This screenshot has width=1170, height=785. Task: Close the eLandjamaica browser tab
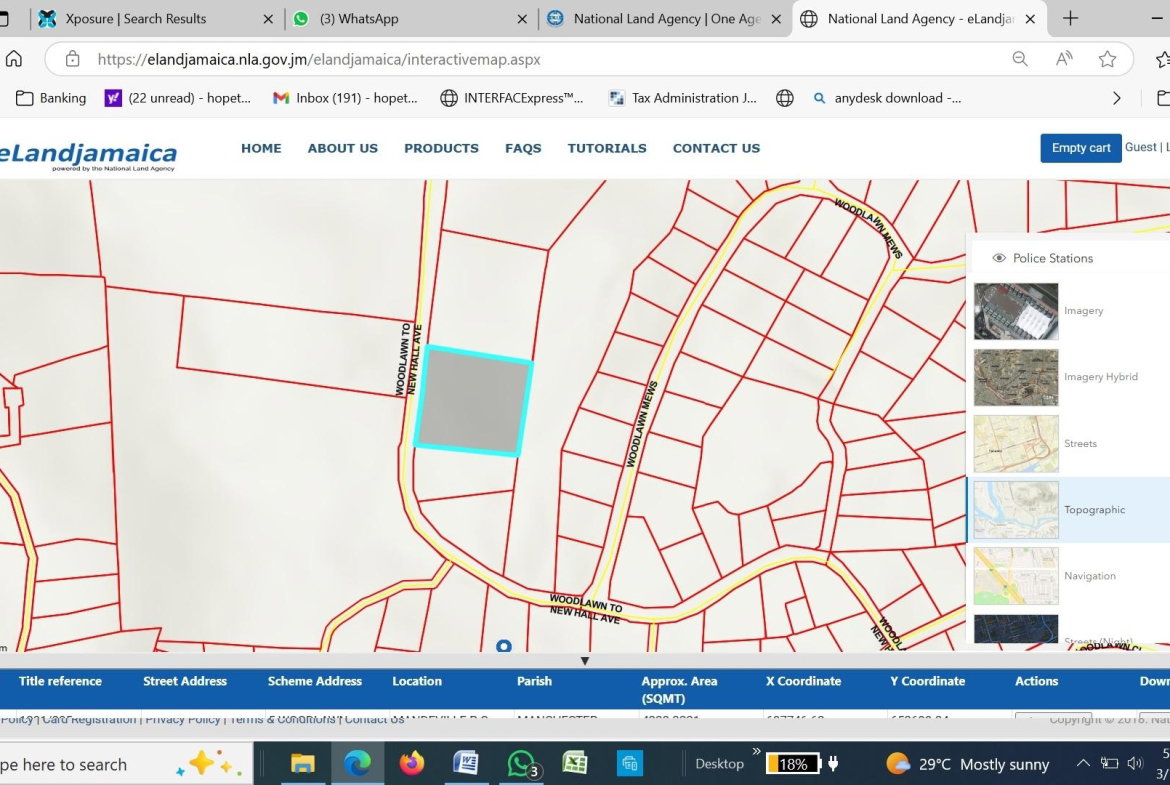pos(1030,19)
